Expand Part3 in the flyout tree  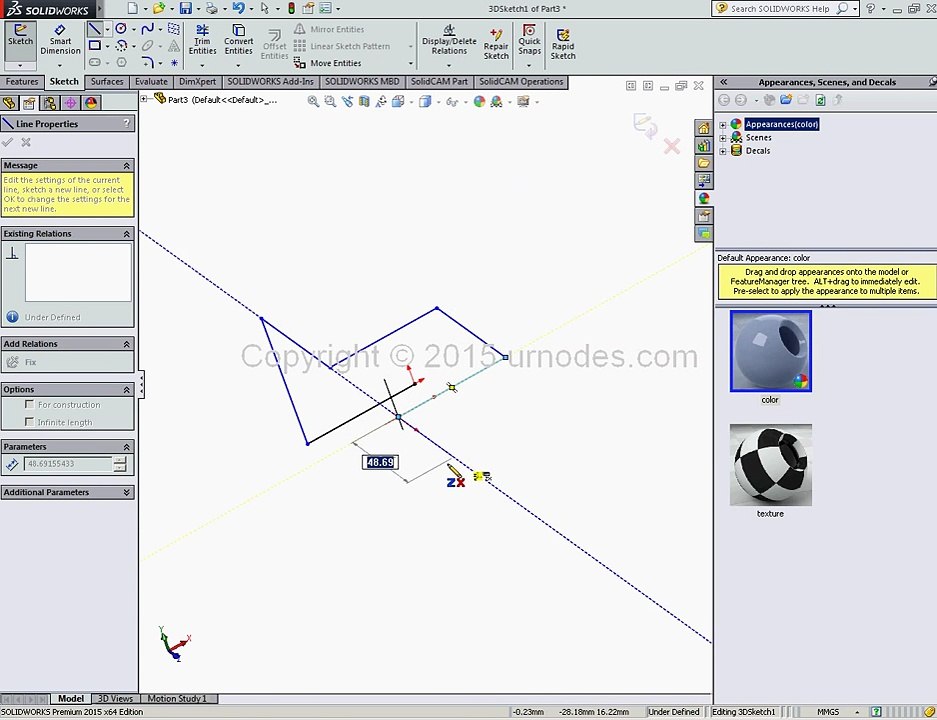pyautogui.click(x=144, y=99)
